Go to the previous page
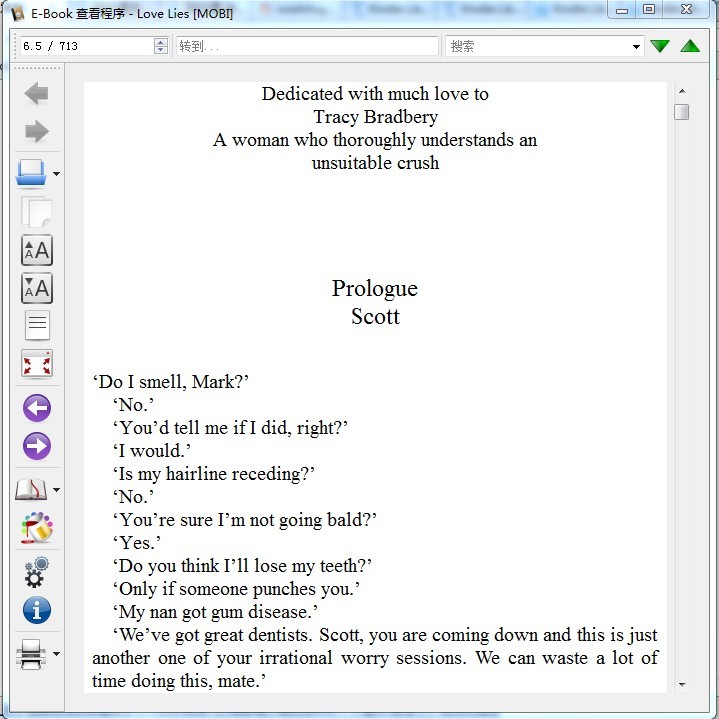This screenshot has height=719, width=719. [36, 408]
